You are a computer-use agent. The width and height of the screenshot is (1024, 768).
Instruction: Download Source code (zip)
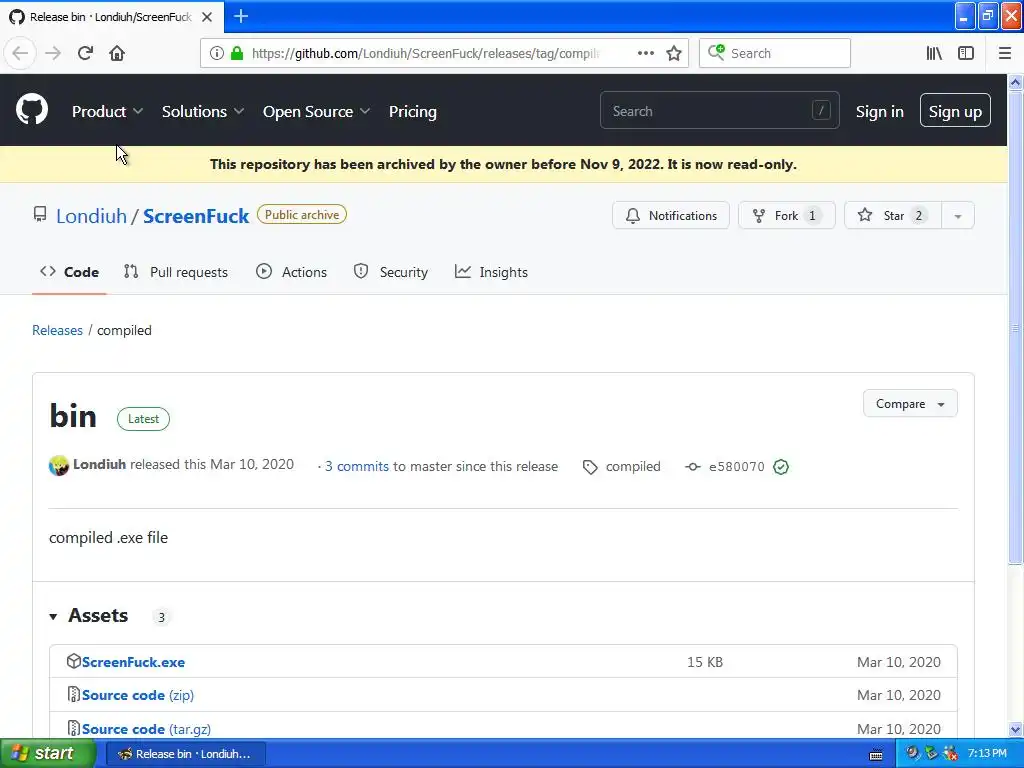tap(138, 696)
